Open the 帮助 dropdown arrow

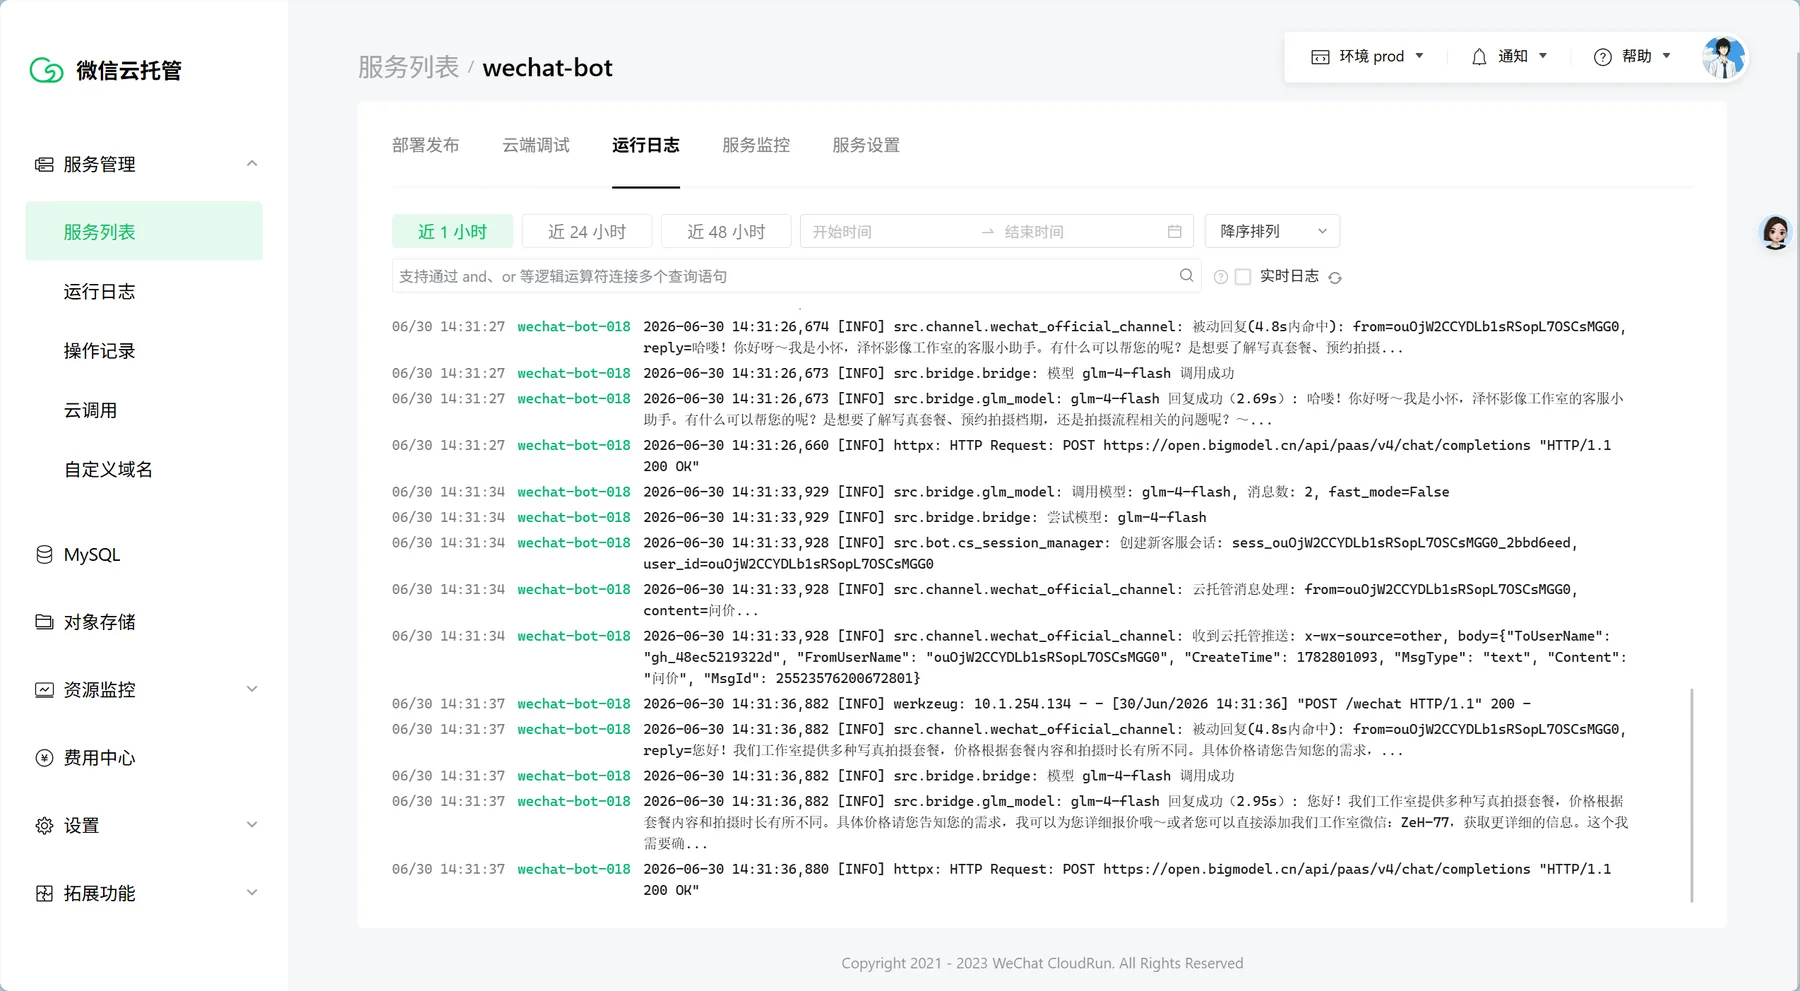1666,56
